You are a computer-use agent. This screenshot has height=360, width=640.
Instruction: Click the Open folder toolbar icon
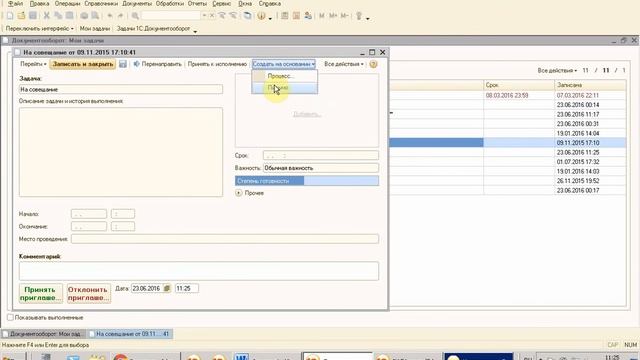(x=21, y=16)
